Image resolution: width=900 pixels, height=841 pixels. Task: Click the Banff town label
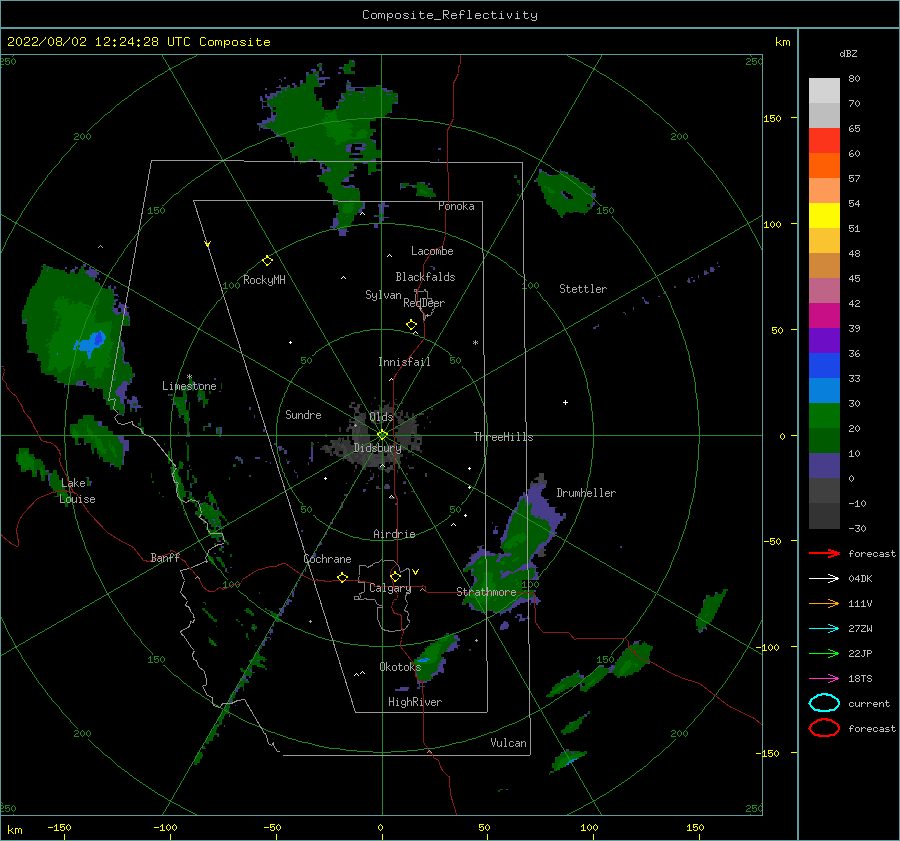[165, 557]
